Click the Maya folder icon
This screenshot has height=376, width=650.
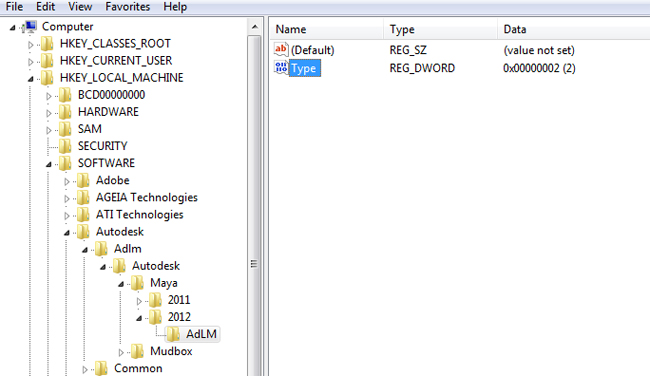[137, 283]
